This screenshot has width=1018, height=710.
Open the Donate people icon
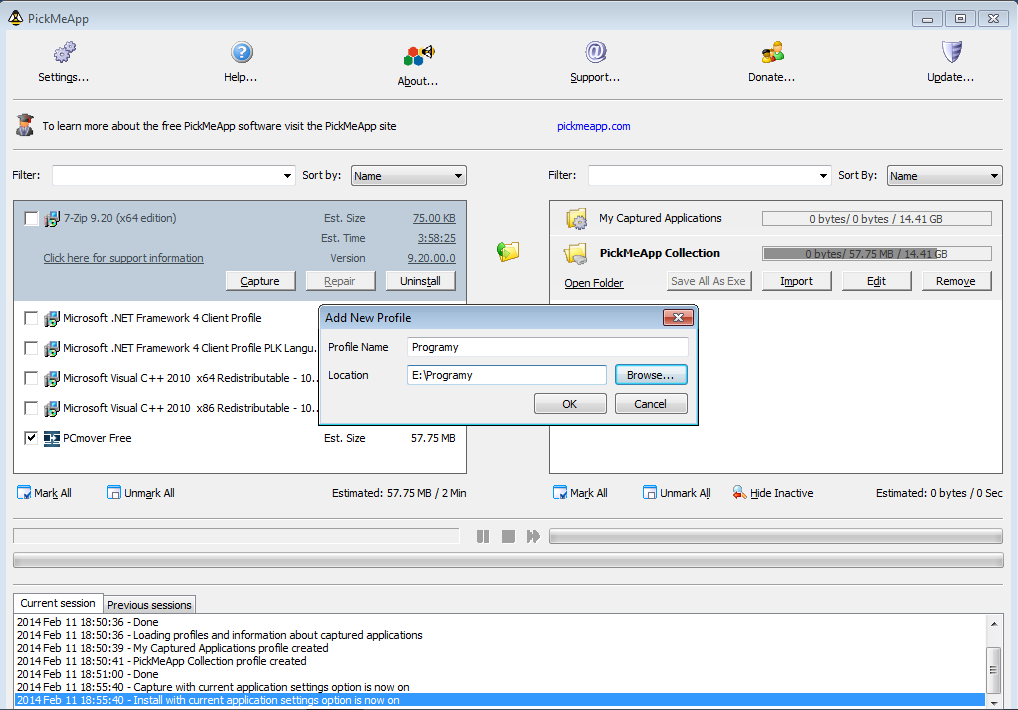(x=772, y=52)
